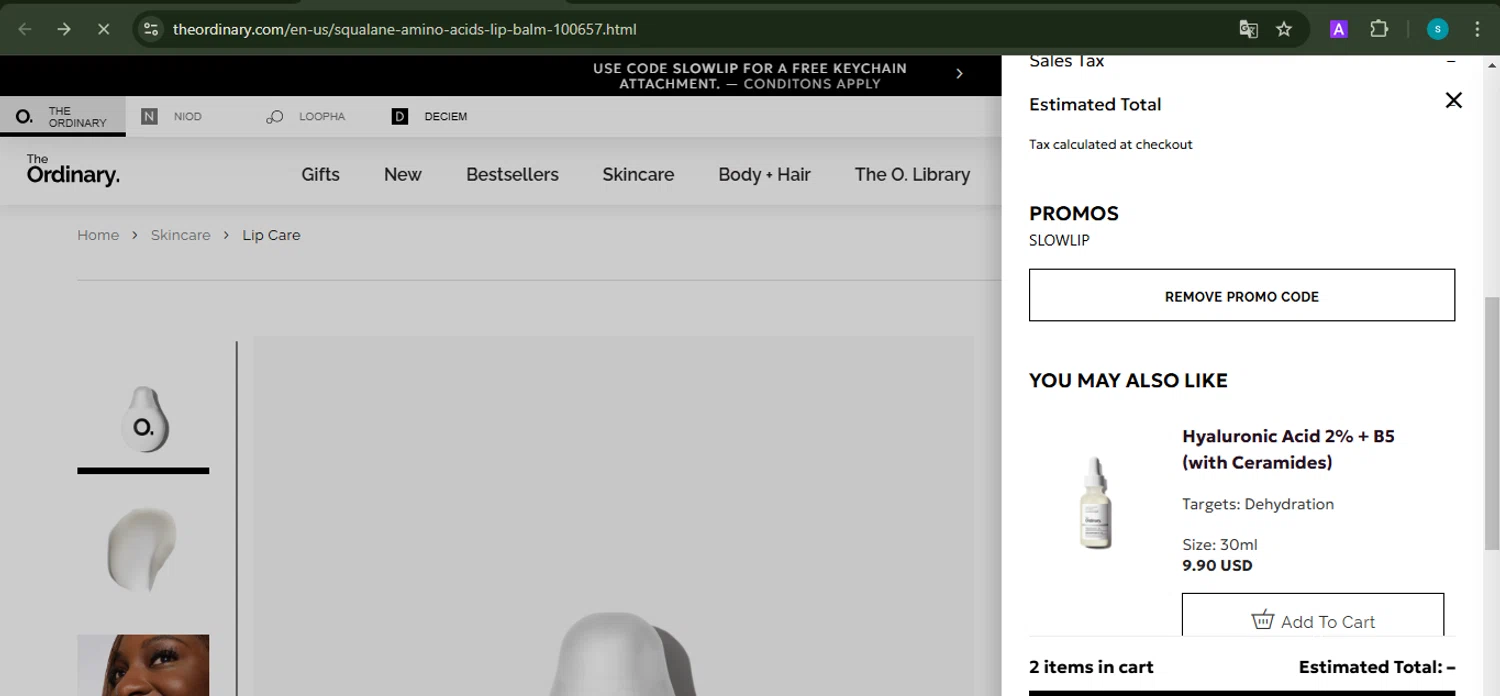Open the Chrome three-dot menu

tap(1477, 29)
